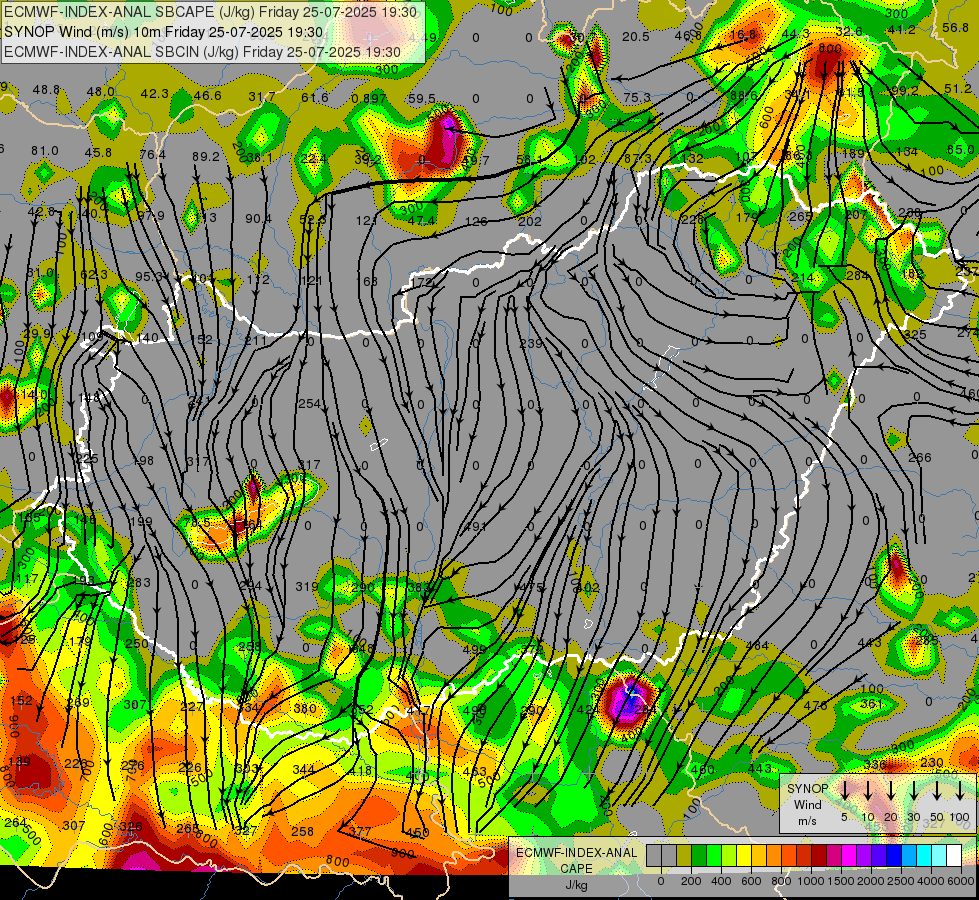
Task: Select the cyan CAPE legend swatch
Action: pos(923,856)
